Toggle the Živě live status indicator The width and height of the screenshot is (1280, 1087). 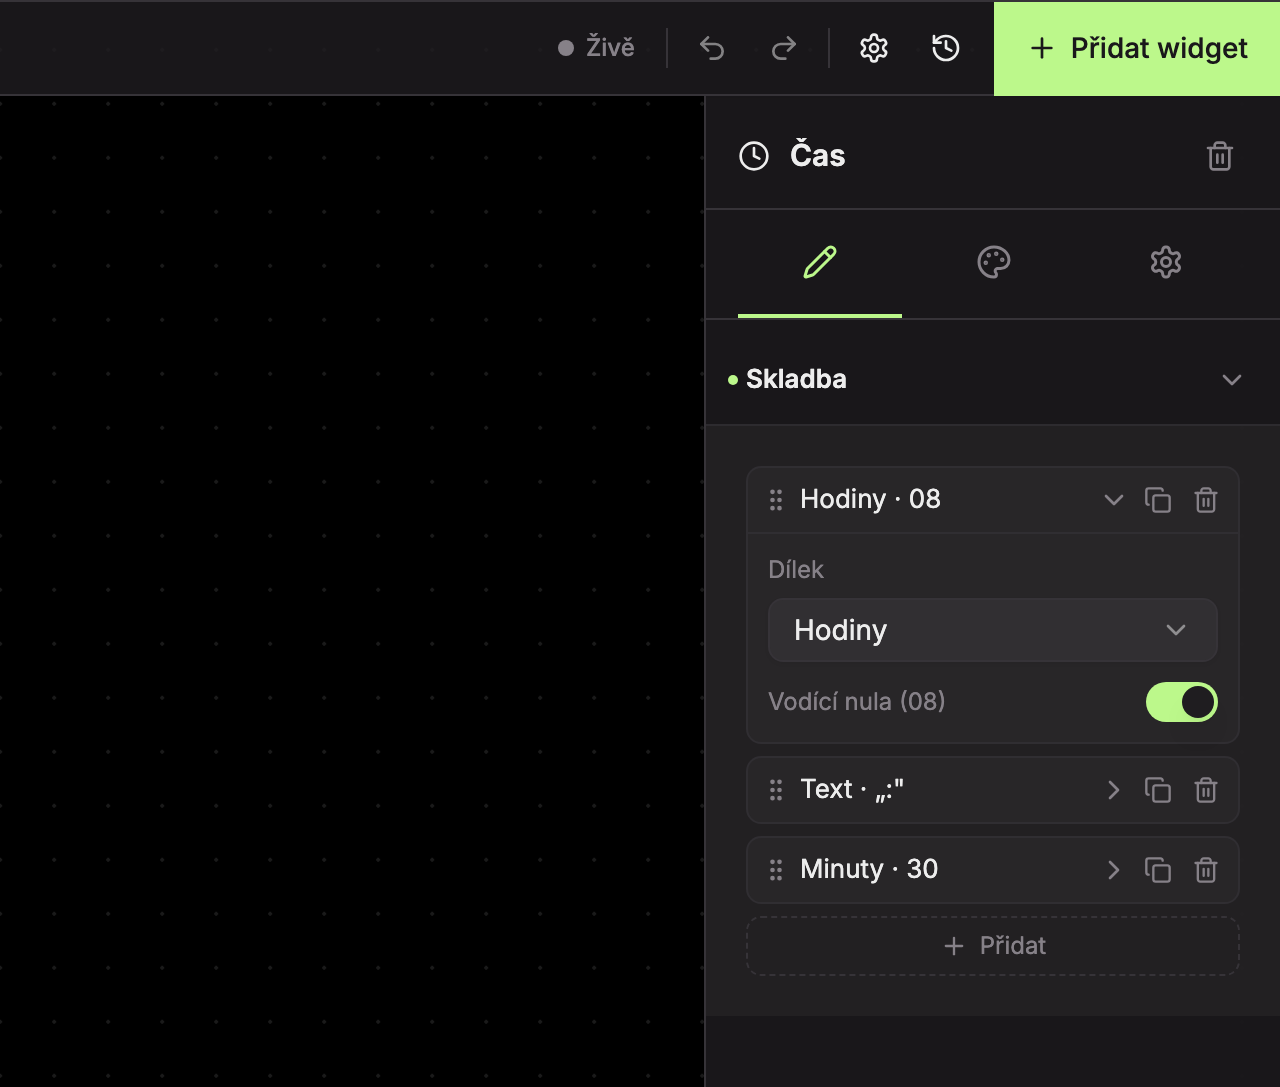[596, 48]
